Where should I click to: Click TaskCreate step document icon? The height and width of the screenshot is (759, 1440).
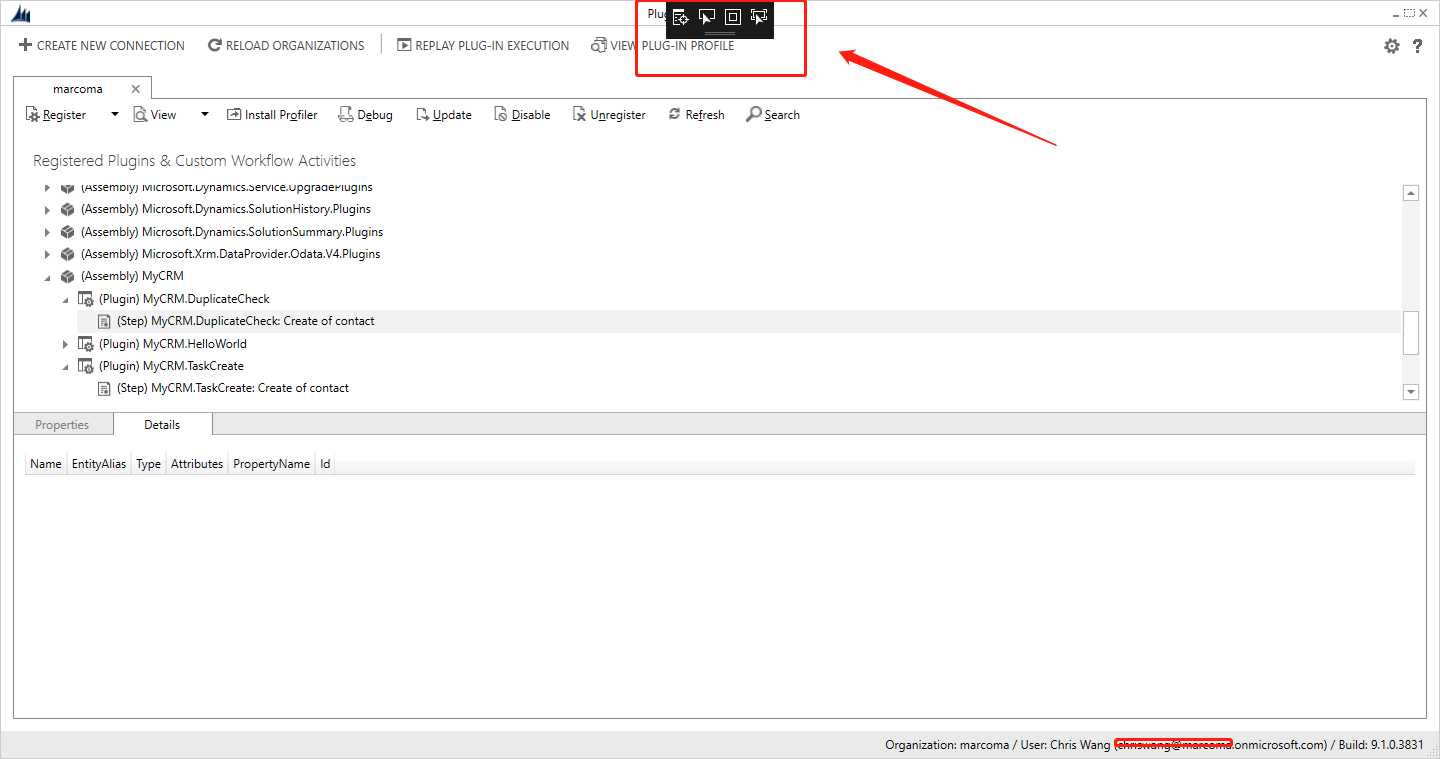pos(104,388)
